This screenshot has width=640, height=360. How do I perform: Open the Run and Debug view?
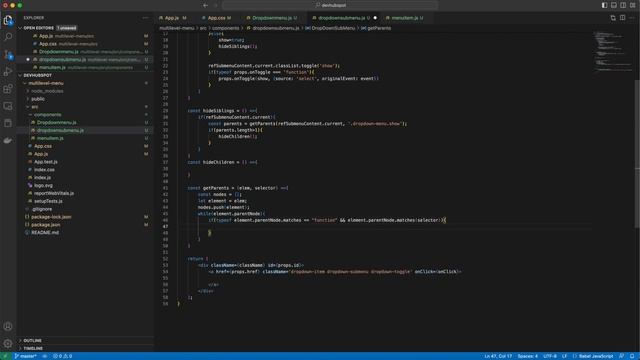[8, 72]
